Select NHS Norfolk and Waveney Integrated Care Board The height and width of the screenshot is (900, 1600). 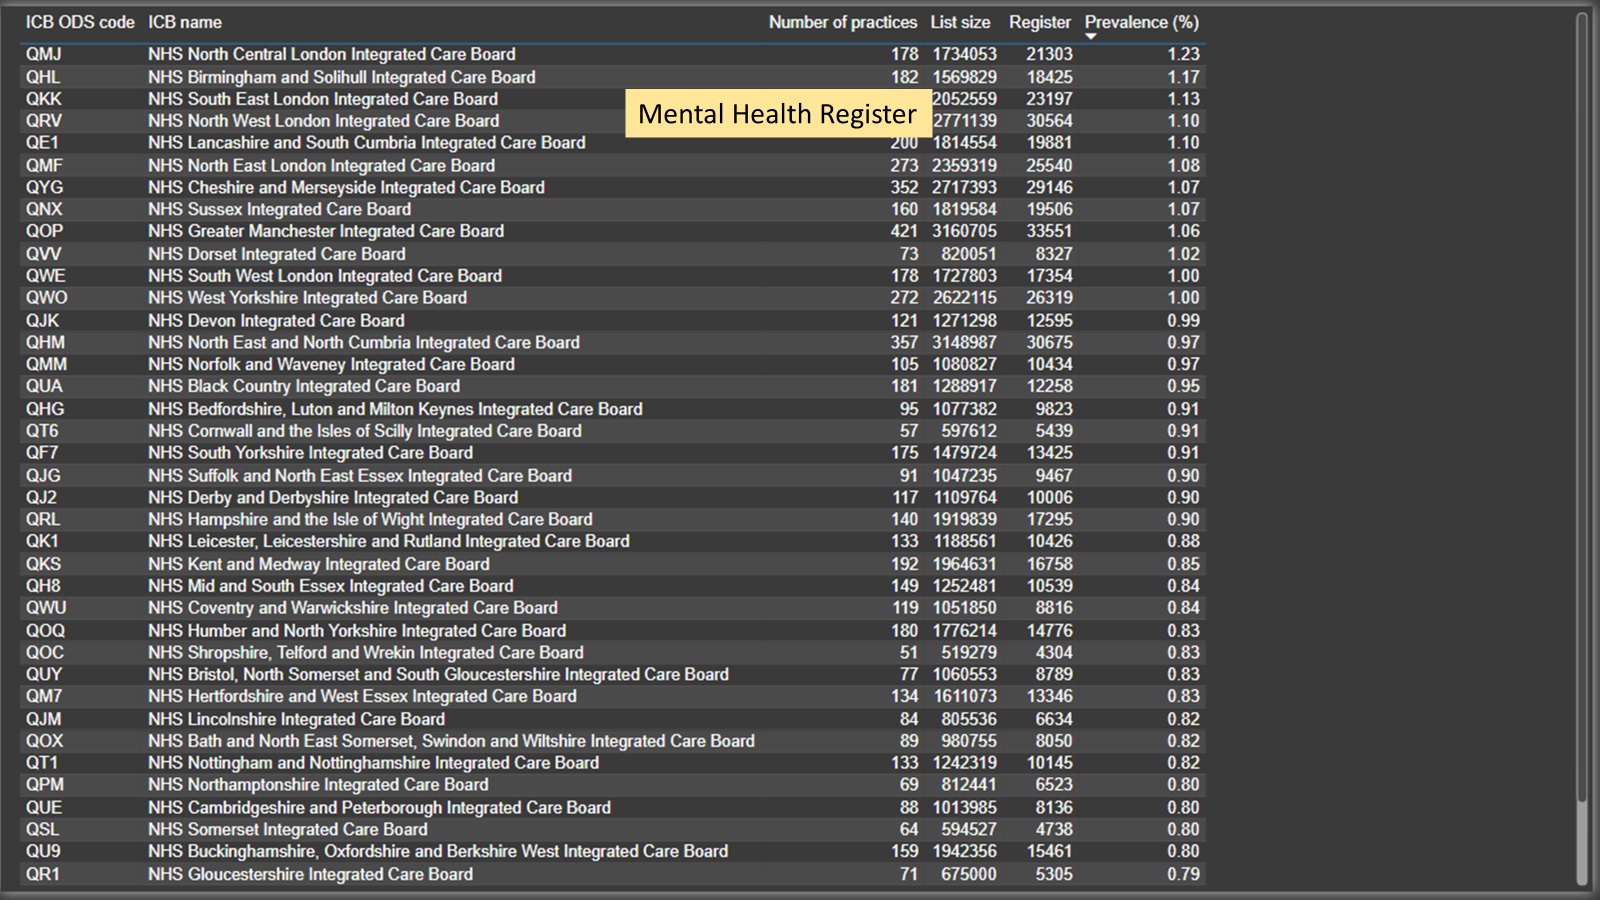click(332, 364)
